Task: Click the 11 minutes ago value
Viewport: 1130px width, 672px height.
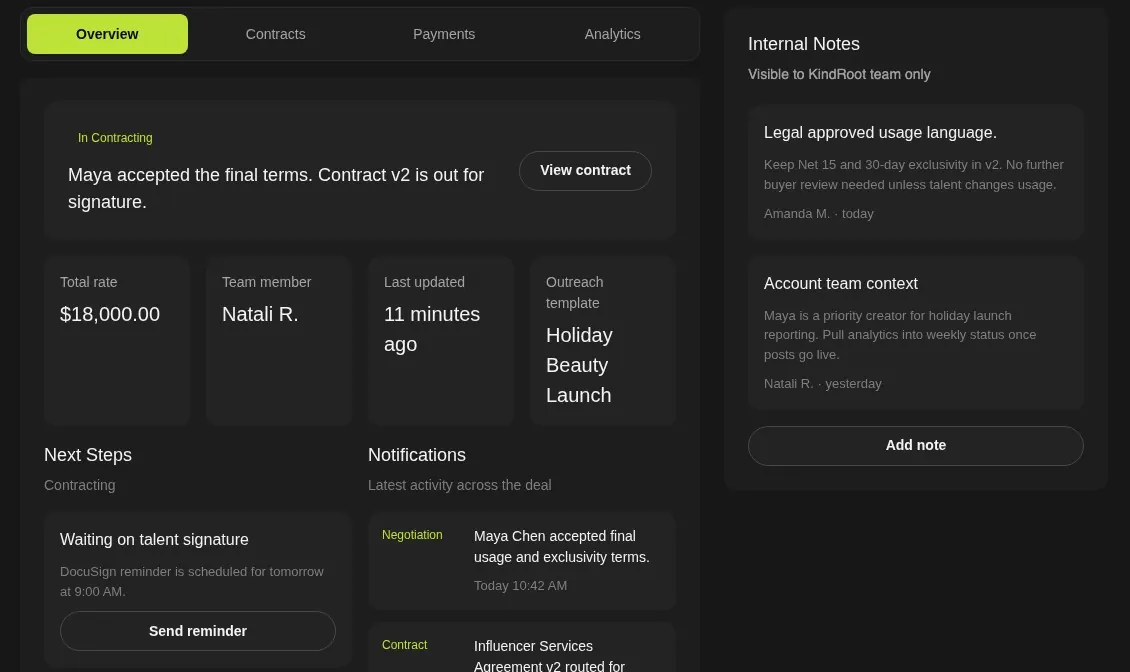Action: click(432, 330)
